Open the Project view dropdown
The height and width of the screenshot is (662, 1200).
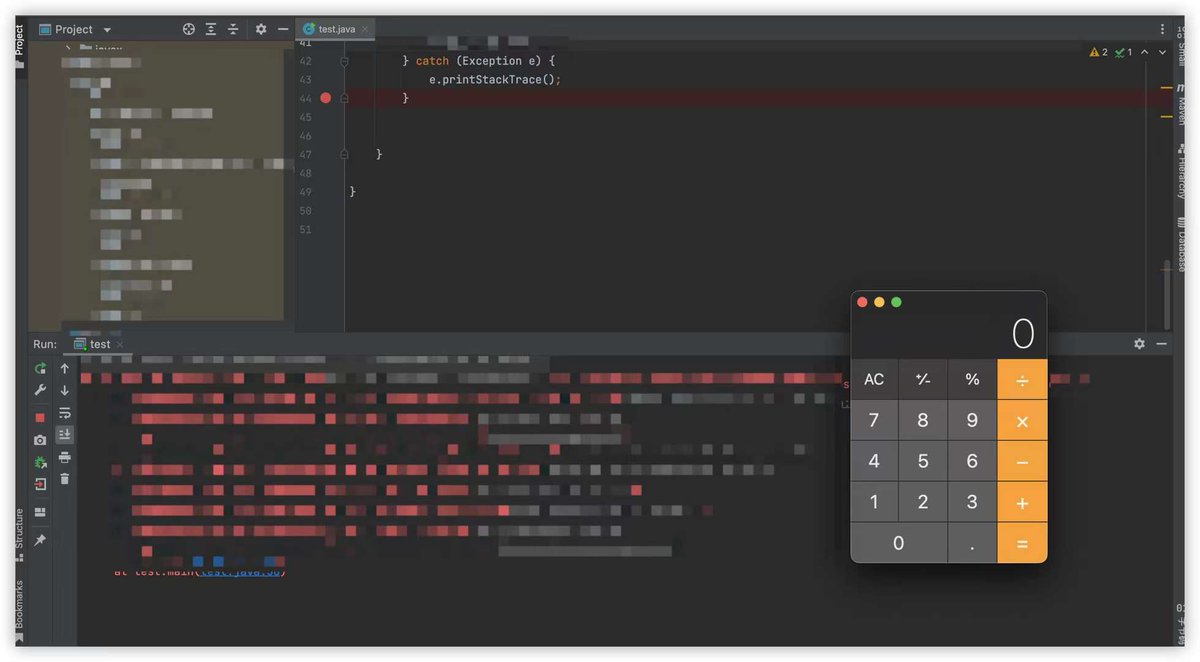(107, 30)
